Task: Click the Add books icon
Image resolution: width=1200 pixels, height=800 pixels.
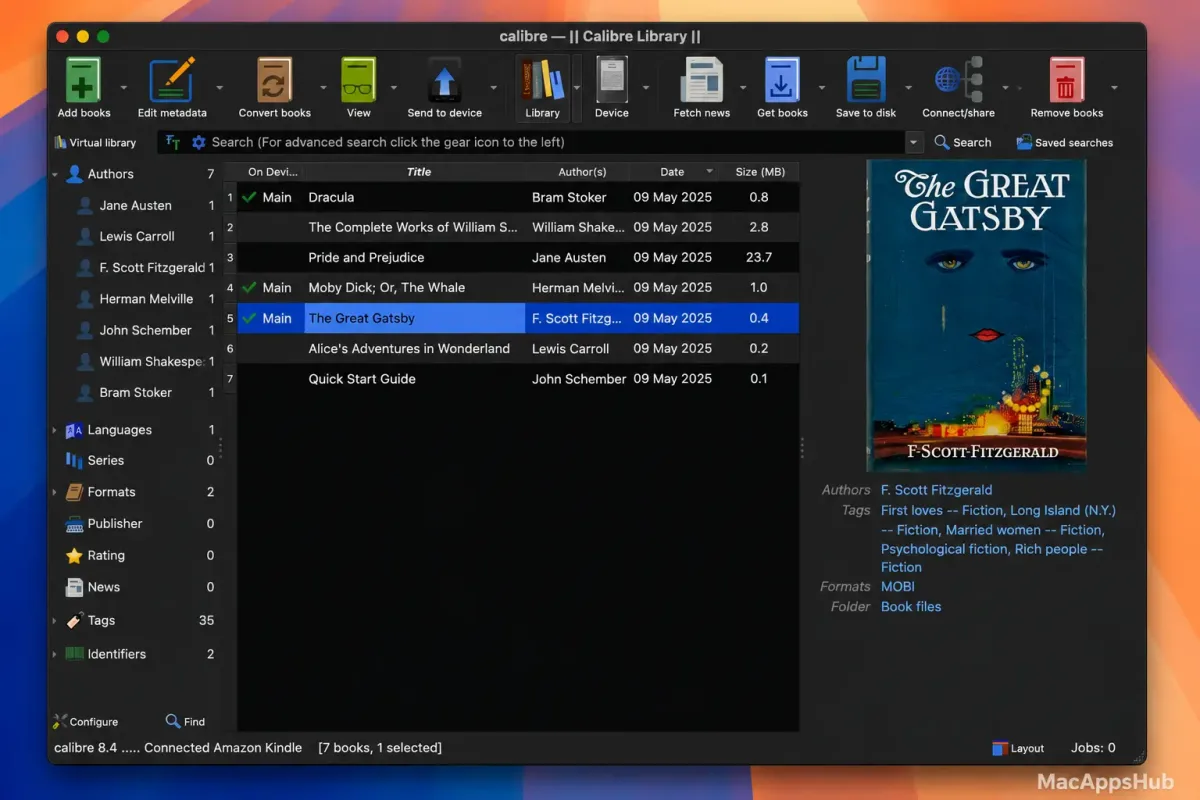Action: (x=84, y=80)
